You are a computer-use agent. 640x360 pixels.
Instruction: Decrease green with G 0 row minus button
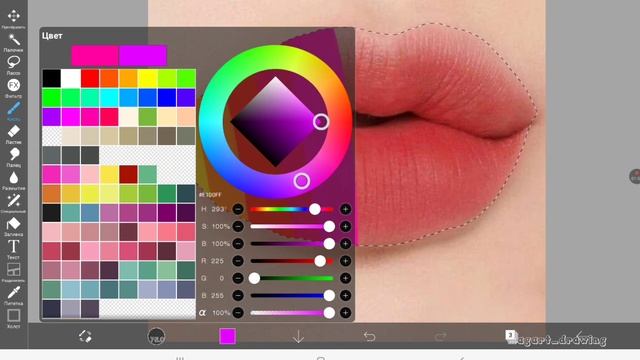[238, 278]
